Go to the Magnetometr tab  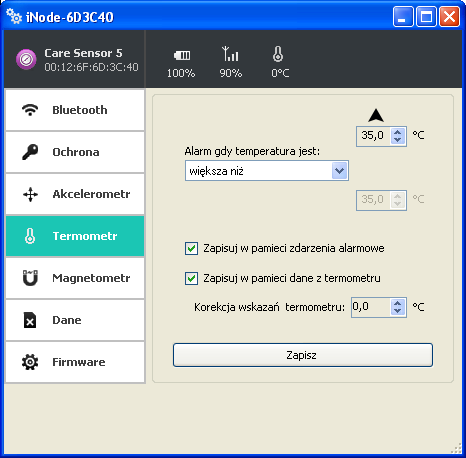(75, 278)
